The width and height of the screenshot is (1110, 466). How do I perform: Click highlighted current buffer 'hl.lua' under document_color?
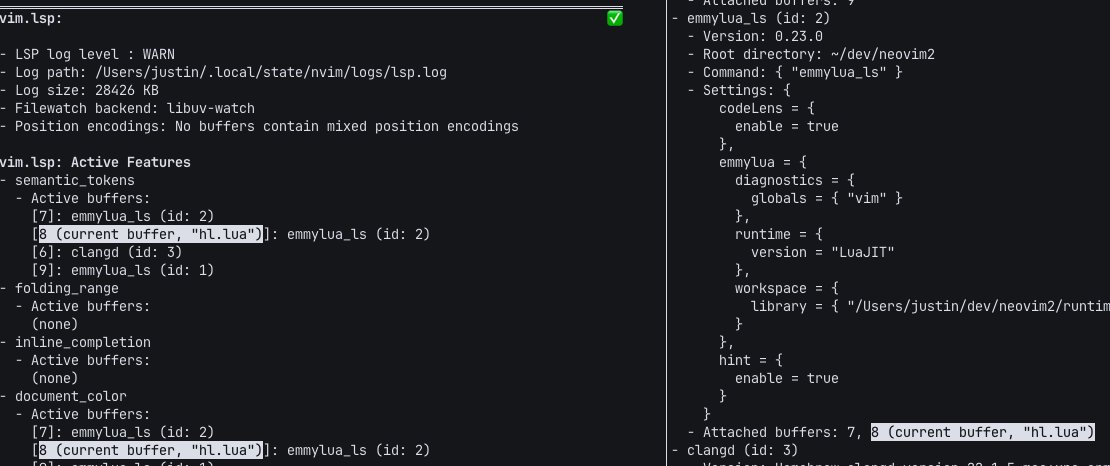pyautogui.click(x=151, y=450)
